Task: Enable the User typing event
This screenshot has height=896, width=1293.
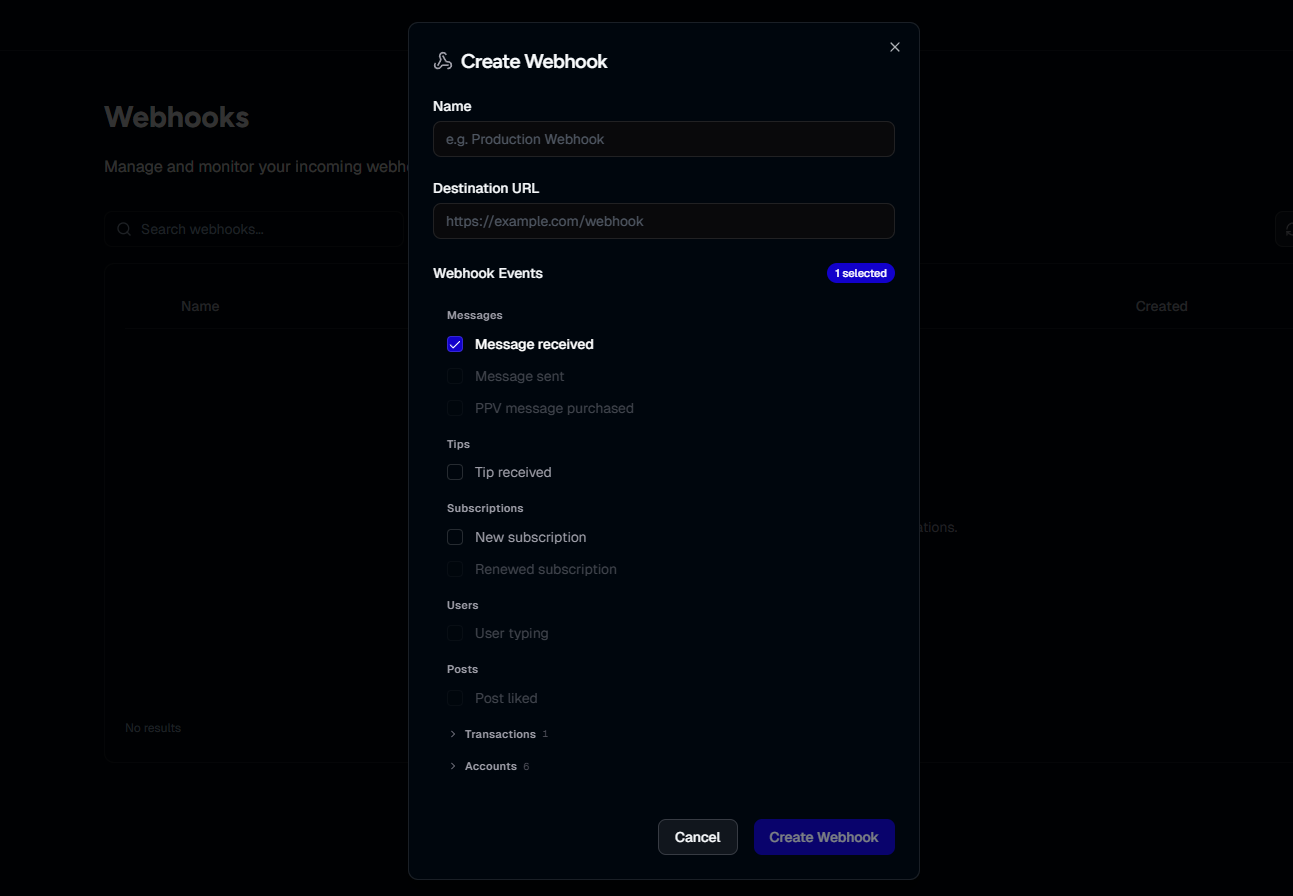Action: click(x=455, y=633)
